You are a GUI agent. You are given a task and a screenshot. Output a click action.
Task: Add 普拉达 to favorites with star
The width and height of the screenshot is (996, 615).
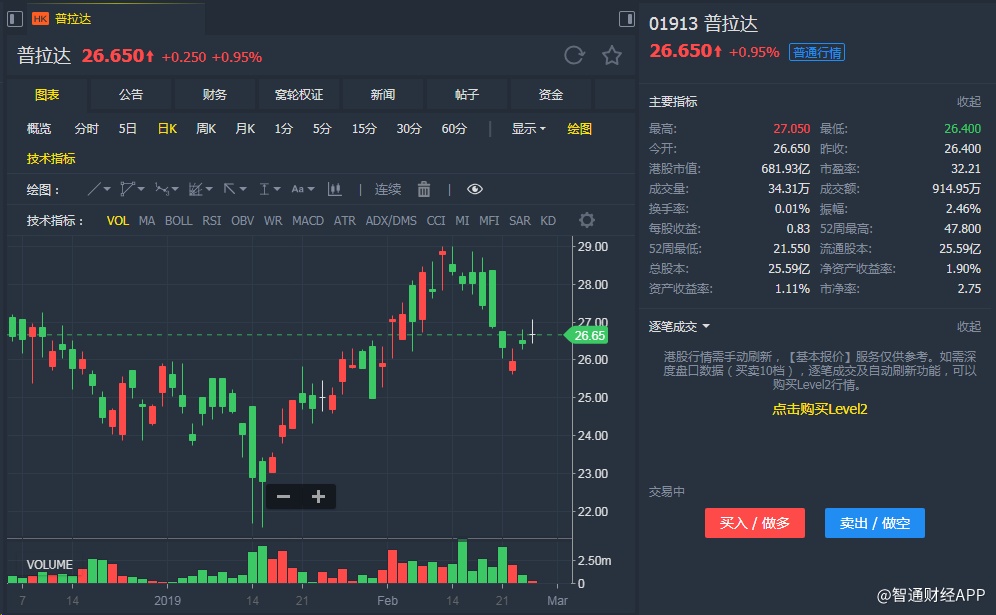pos(612,56)
